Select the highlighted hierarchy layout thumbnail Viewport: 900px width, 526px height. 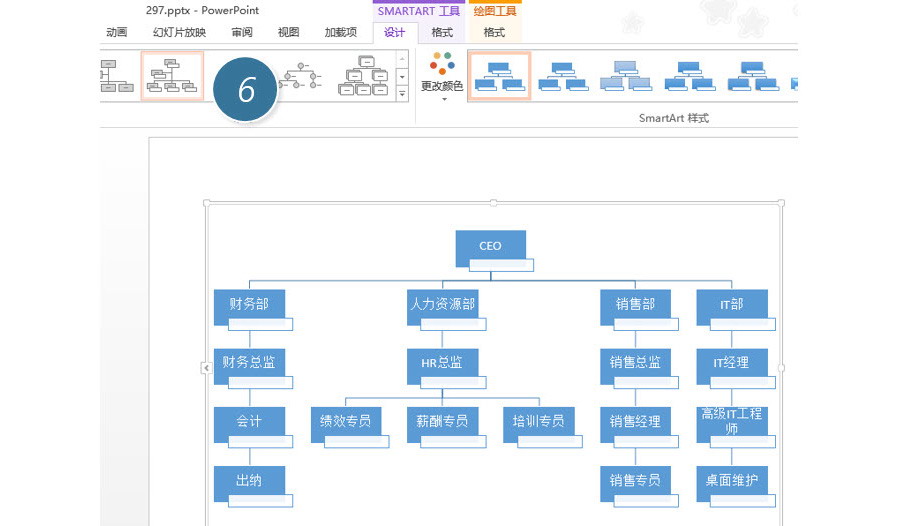pyautogui.click(x=172, y=77)
